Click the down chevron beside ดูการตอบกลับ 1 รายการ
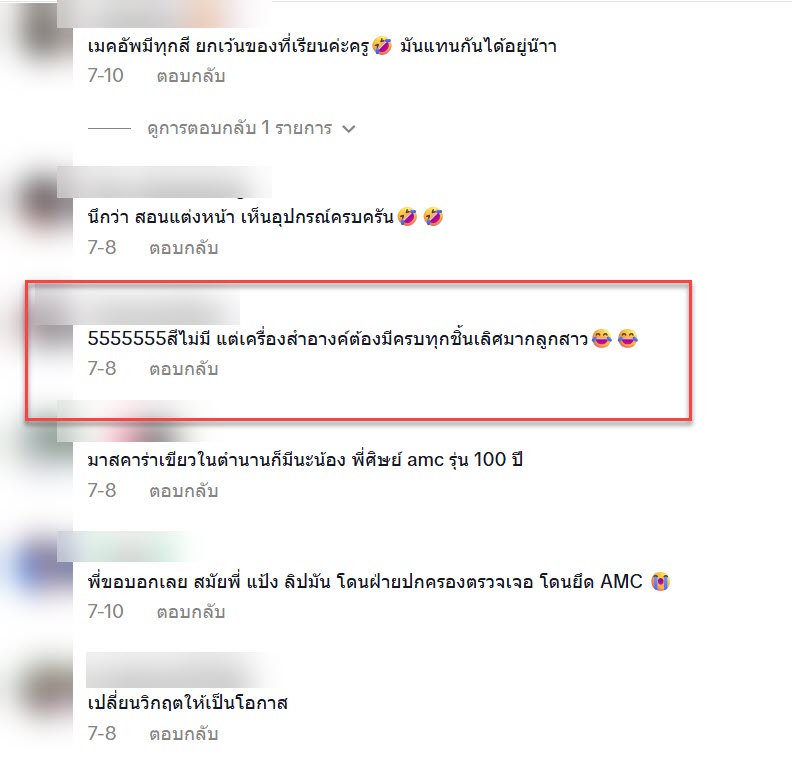This screenshot has height=768, width=792. (349, 129)
